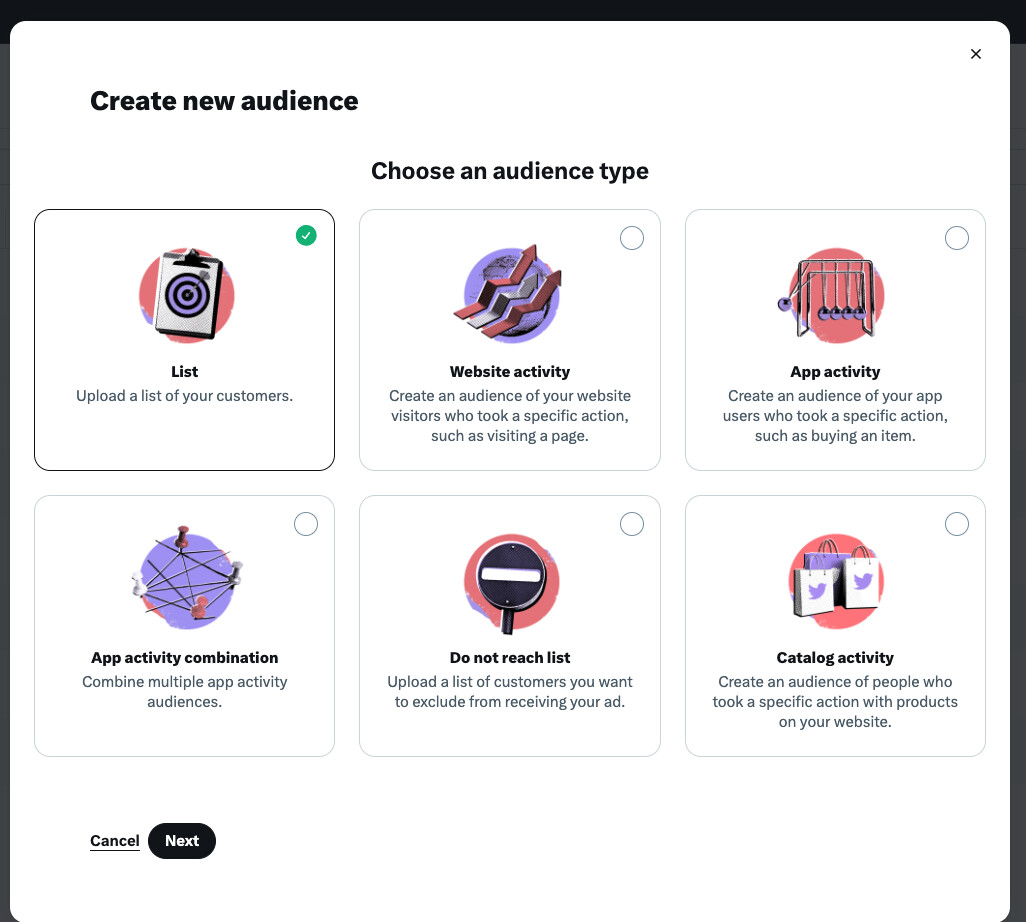
Task: Click the "Website activity" card title
Action: coord(510,372)
